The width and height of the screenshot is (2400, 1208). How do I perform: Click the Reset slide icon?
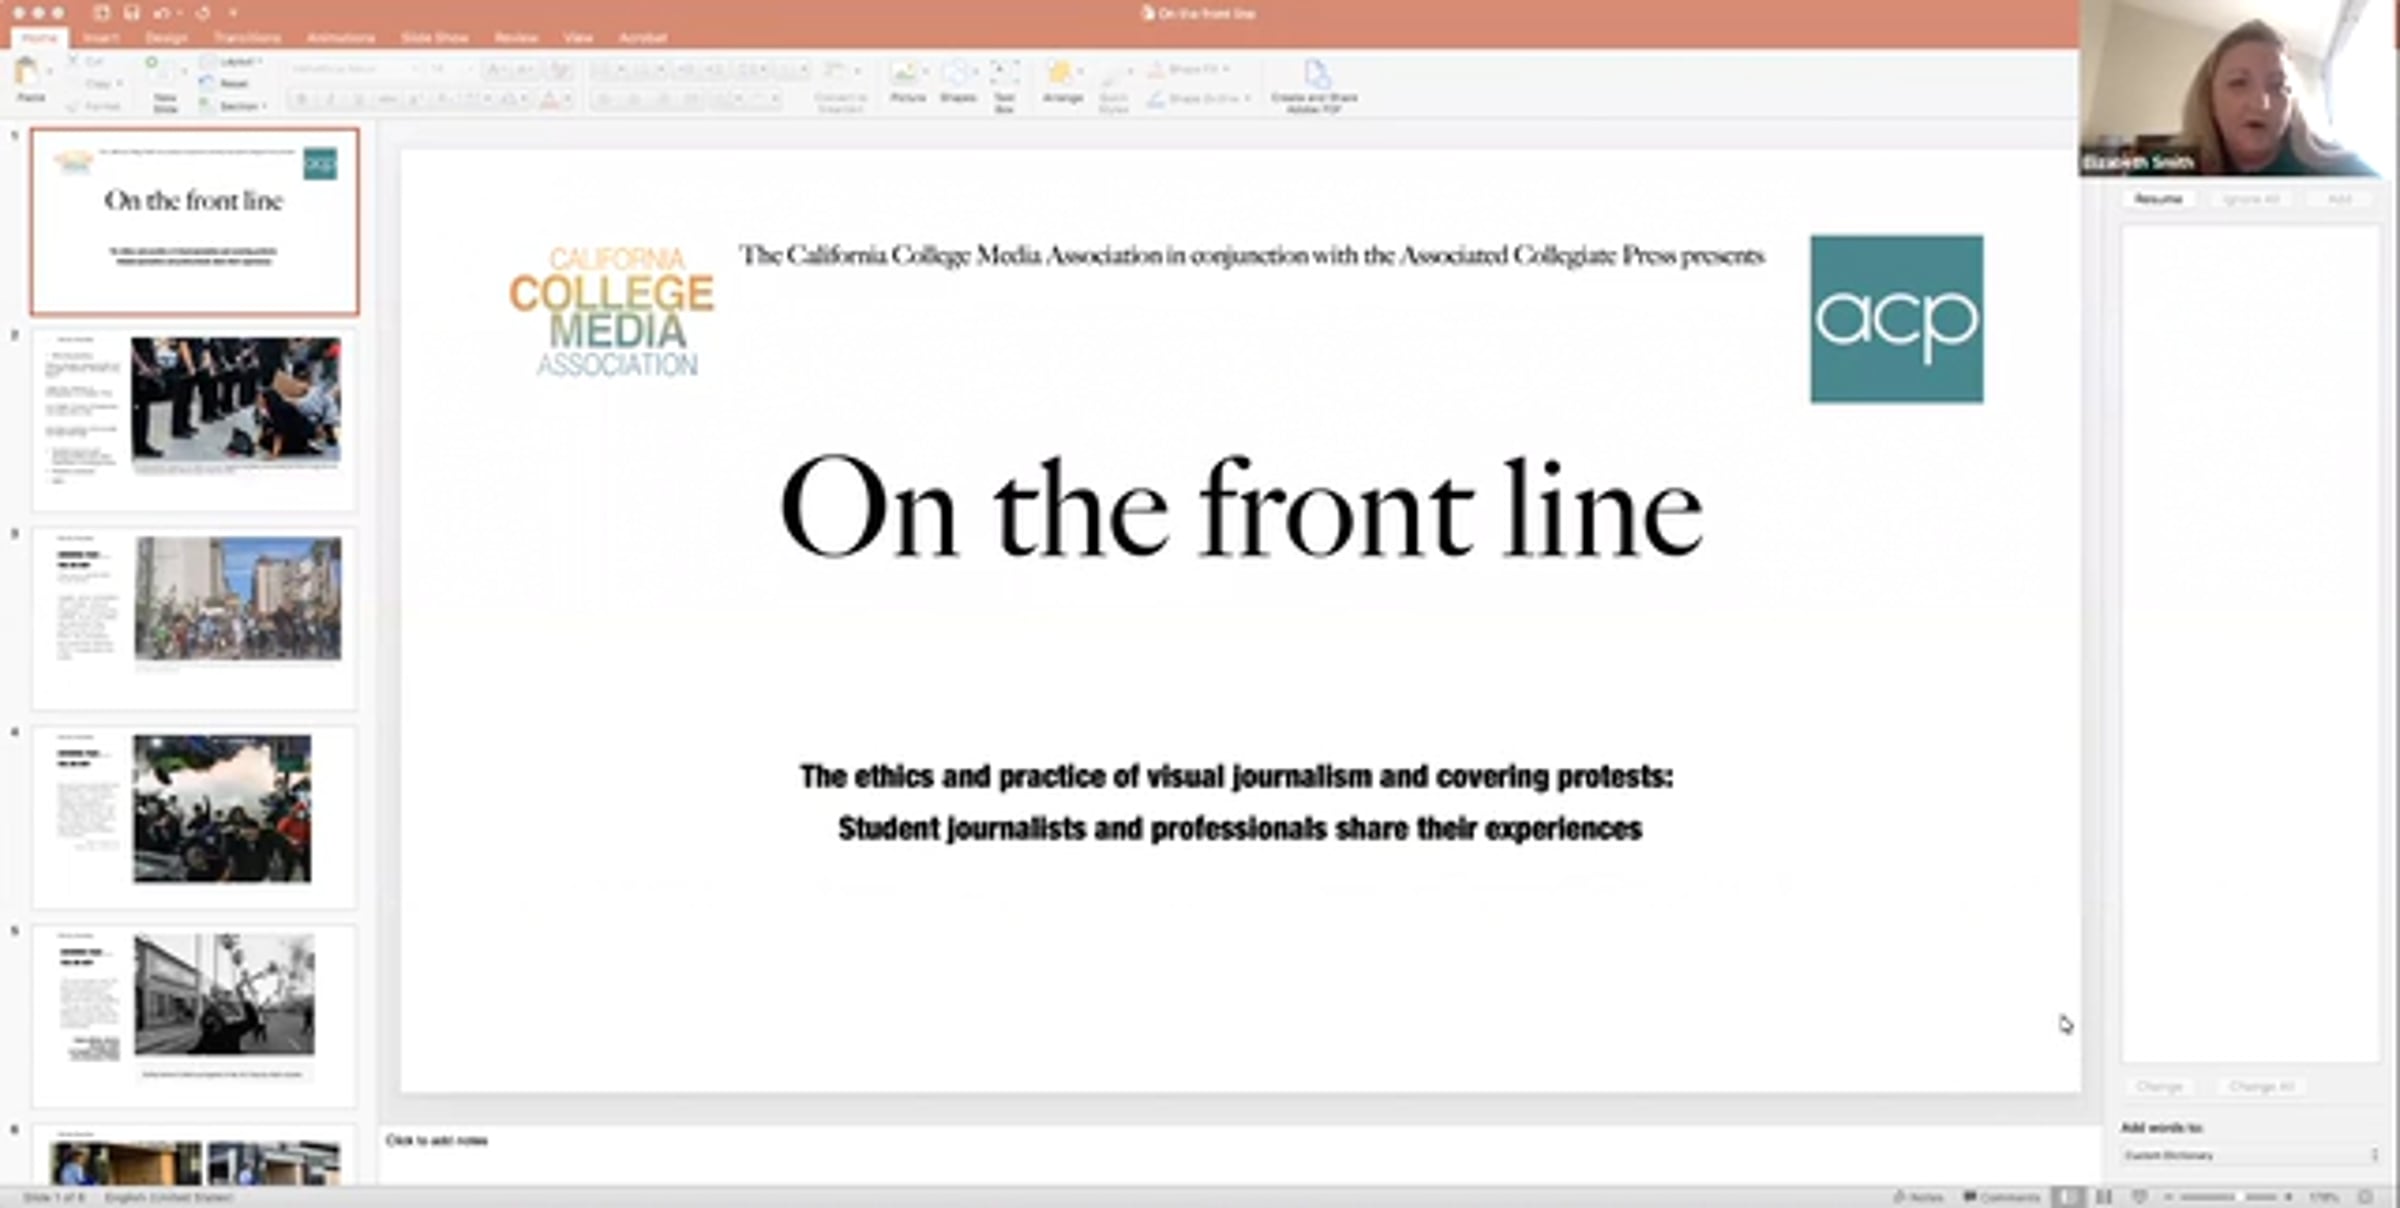tap(207, 83)
